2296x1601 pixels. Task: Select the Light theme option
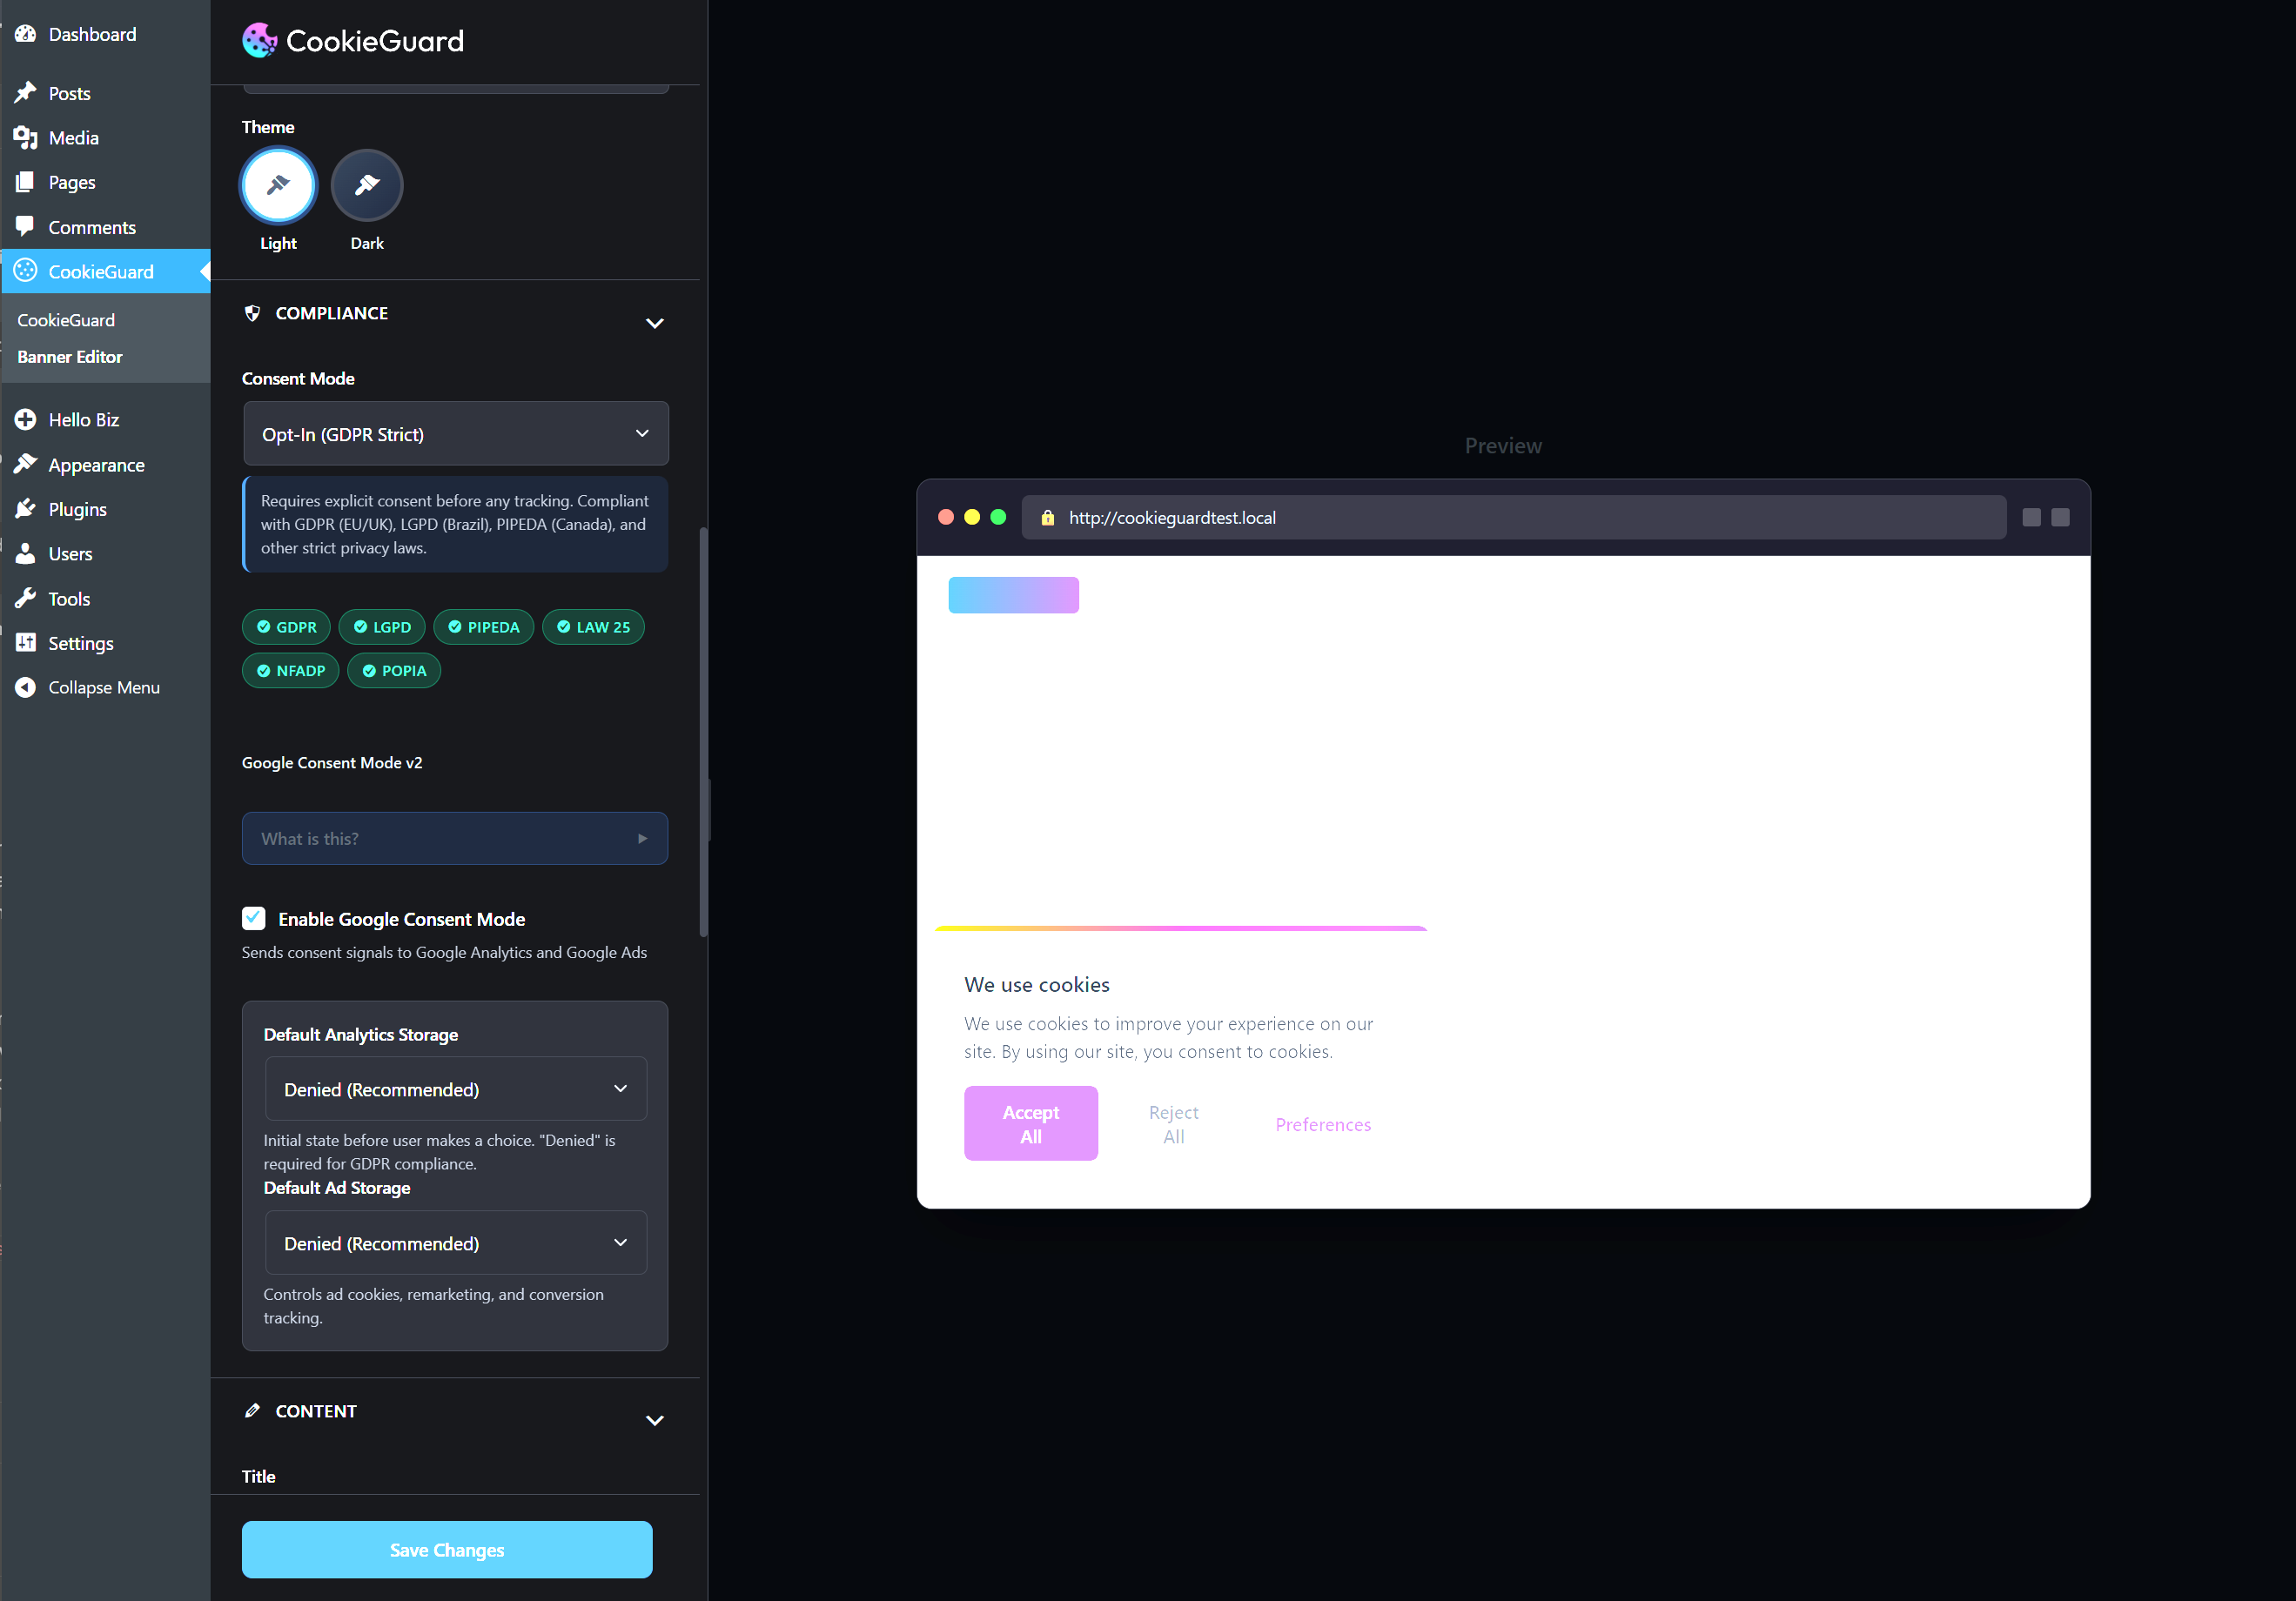pos(277,185)
